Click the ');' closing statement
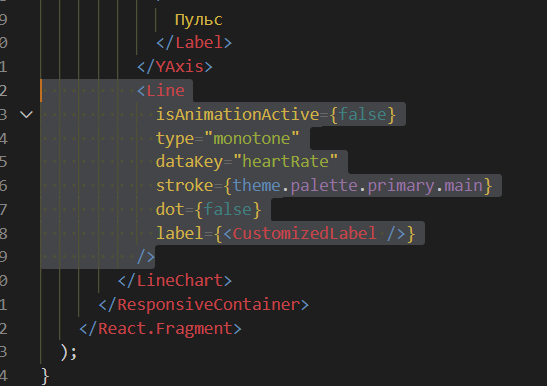 point(69,352)
